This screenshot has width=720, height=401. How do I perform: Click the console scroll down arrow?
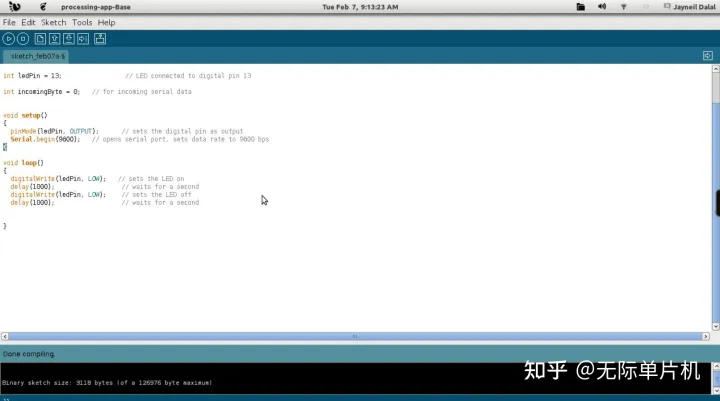pos(716,391)
